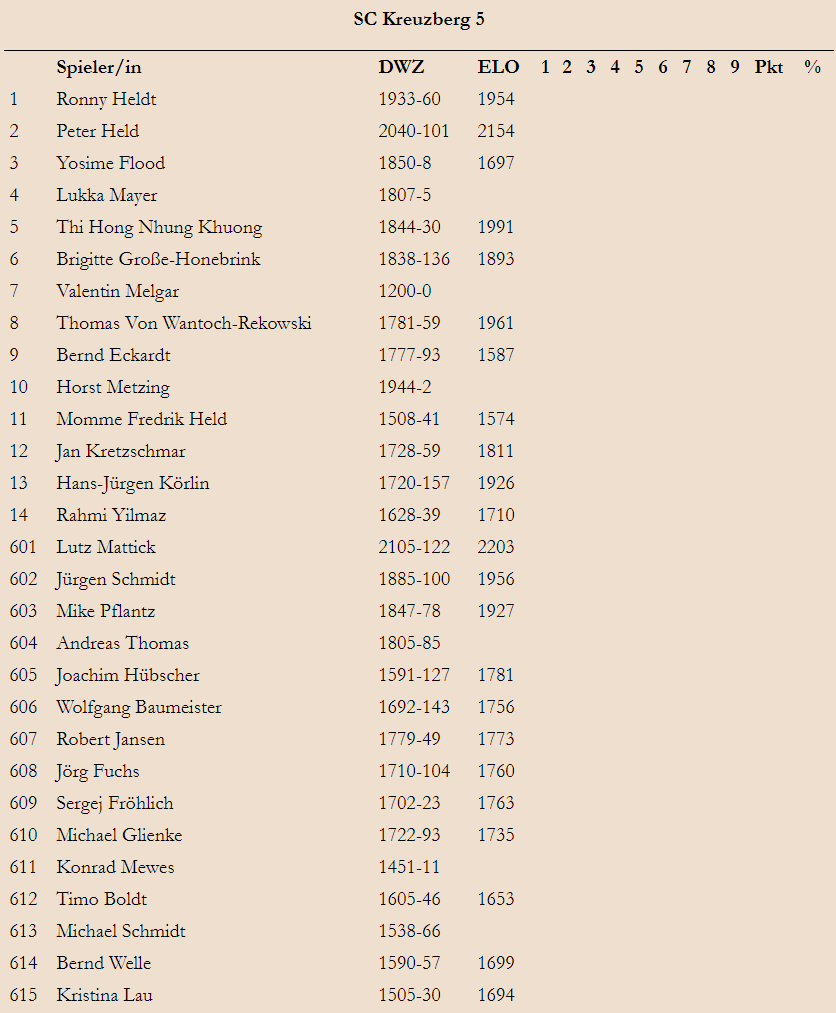Select Wolfgang Baumeister
This screenshot has height=1013, width=836.
click(x=139, y=707)
